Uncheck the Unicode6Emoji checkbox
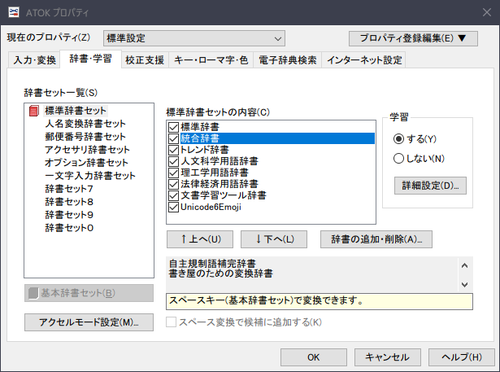This screenshot has height=372, width=500. (x=173, y=207)
